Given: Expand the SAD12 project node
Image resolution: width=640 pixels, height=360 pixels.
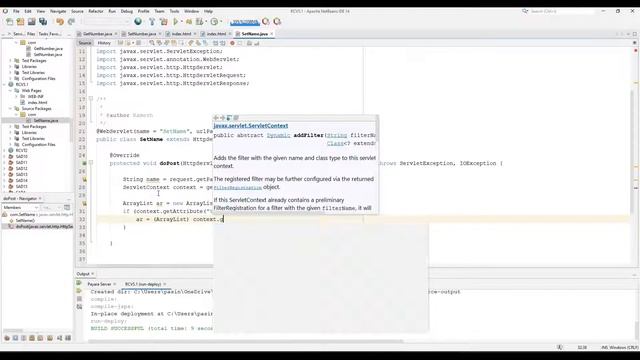Looking at the screenshot, I should [x=4, y=169].
